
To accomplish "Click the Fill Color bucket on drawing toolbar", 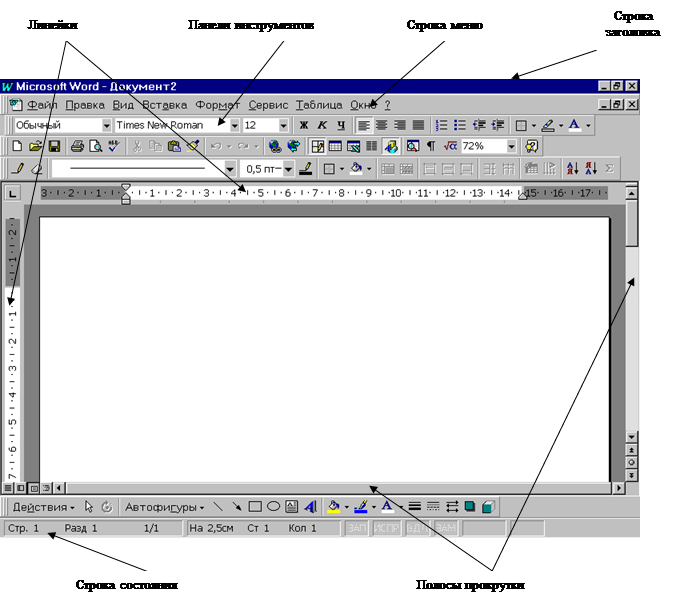I will click(334, 507).
